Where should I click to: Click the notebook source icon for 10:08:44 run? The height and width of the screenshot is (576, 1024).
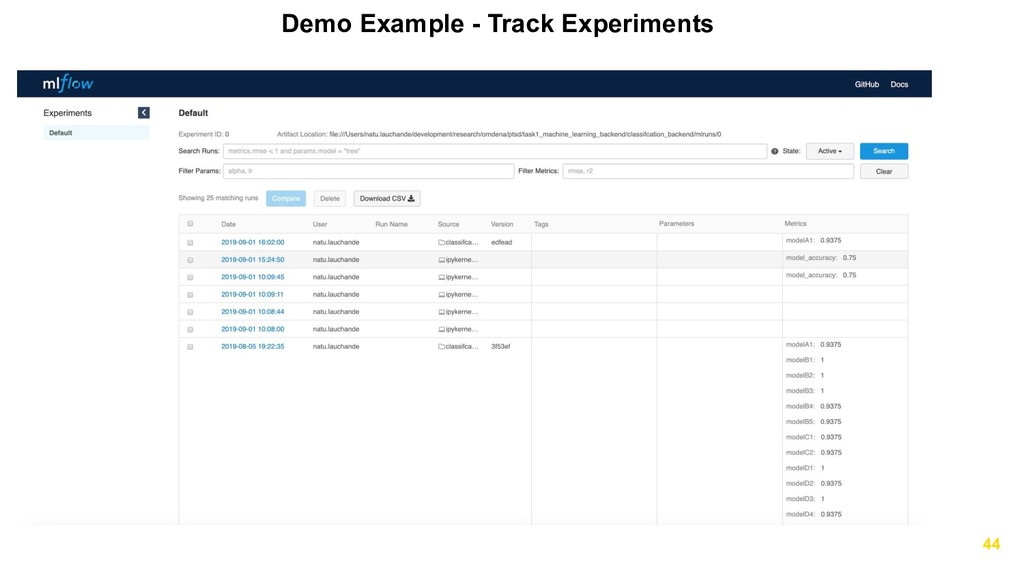tap(441, 312)
